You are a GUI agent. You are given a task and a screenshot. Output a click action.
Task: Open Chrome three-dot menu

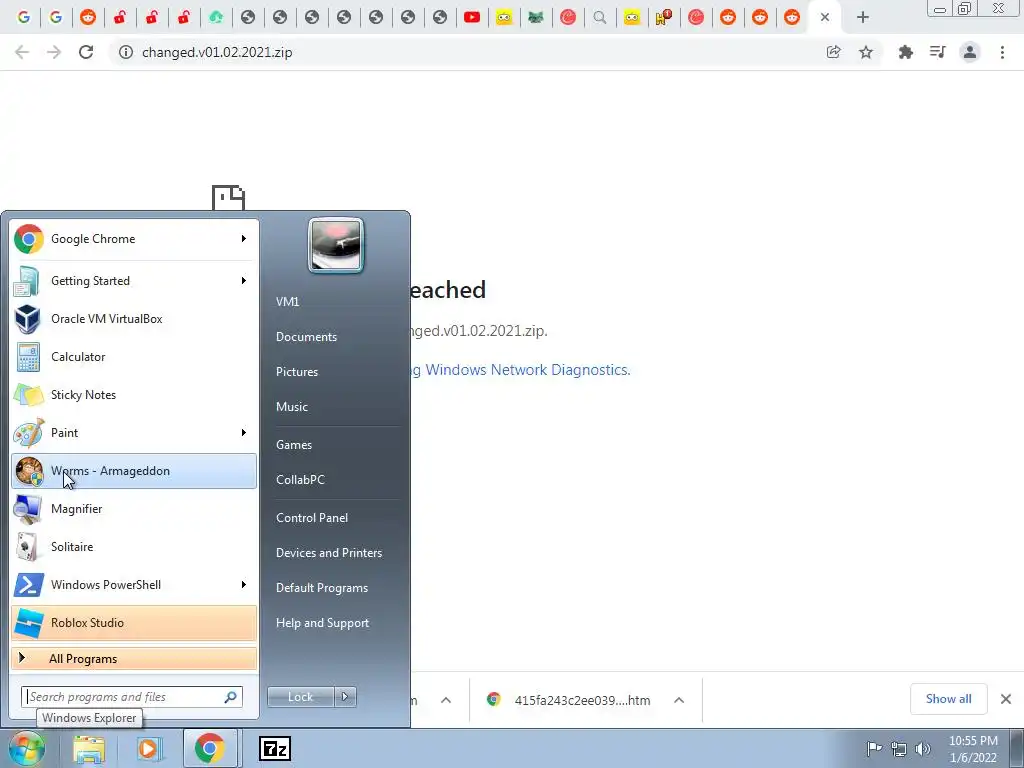pos(1002,52)
